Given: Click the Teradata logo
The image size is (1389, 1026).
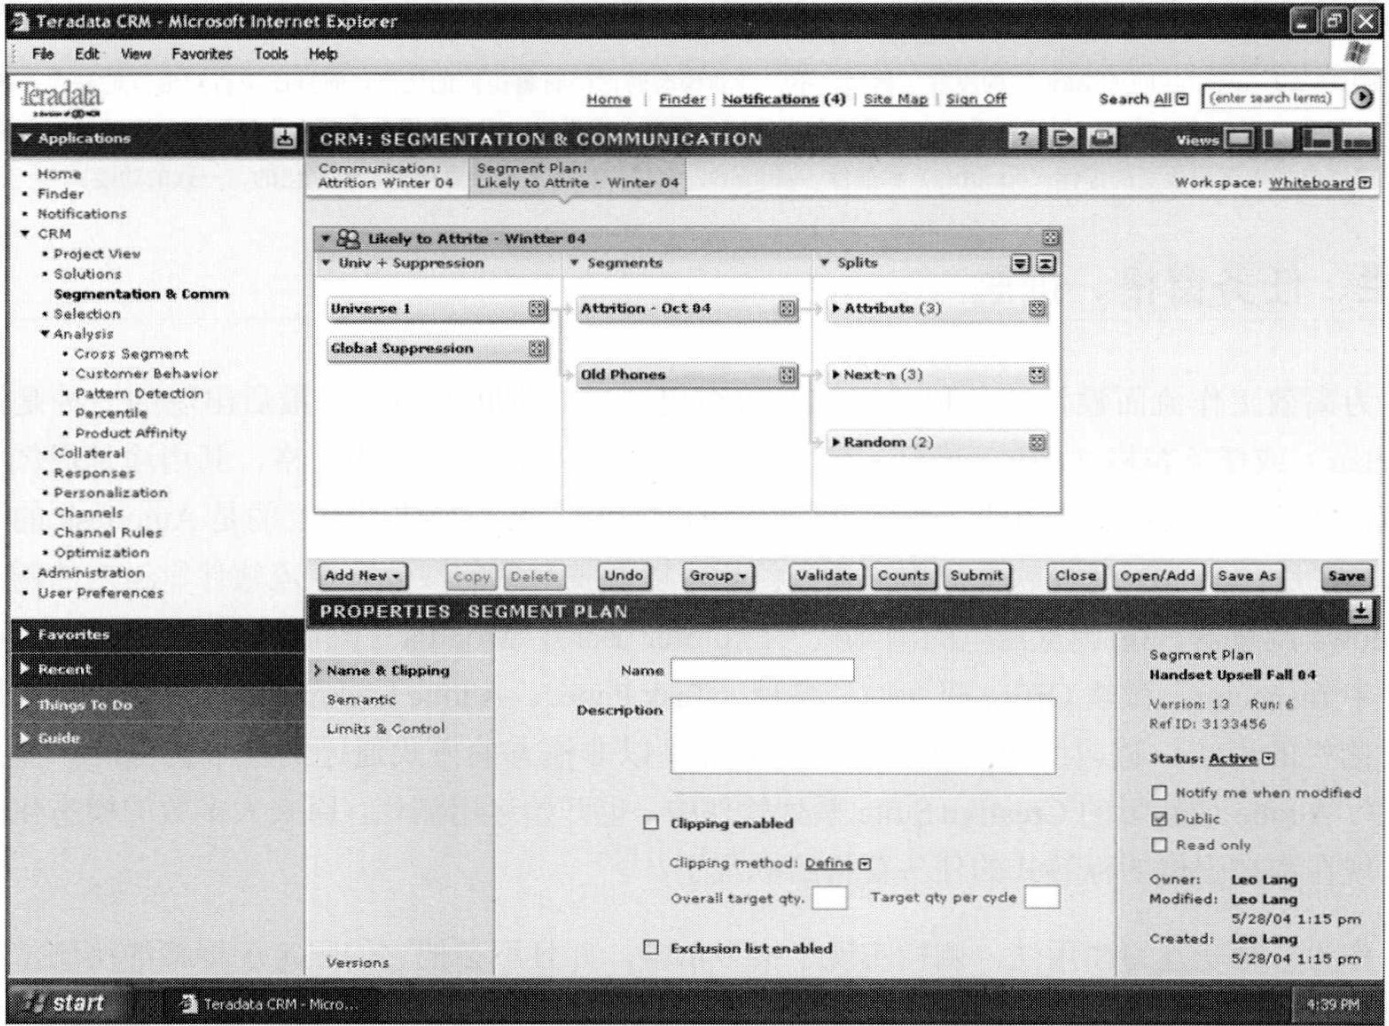Looking at the screenshot, I should click(60, 99).
